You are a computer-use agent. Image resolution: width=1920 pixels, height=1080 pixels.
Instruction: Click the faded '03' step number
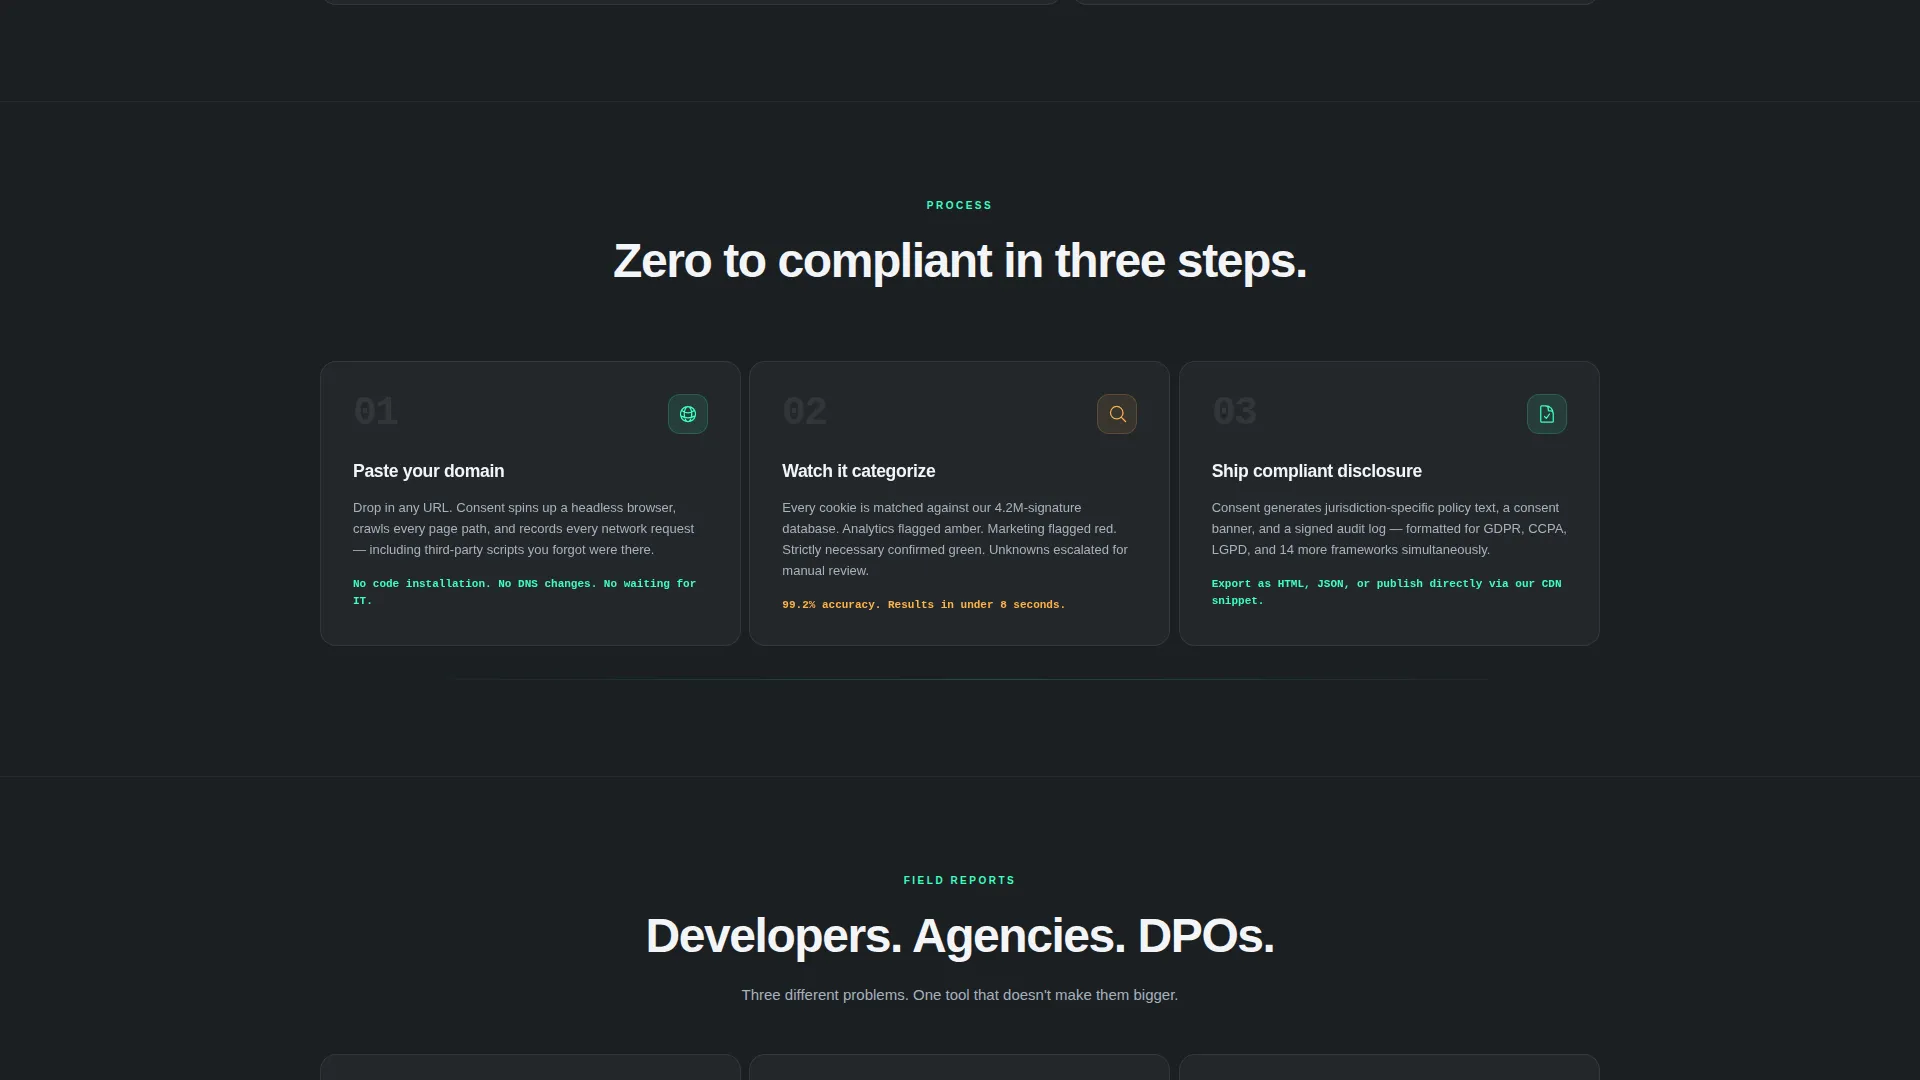click(1234, 412)
